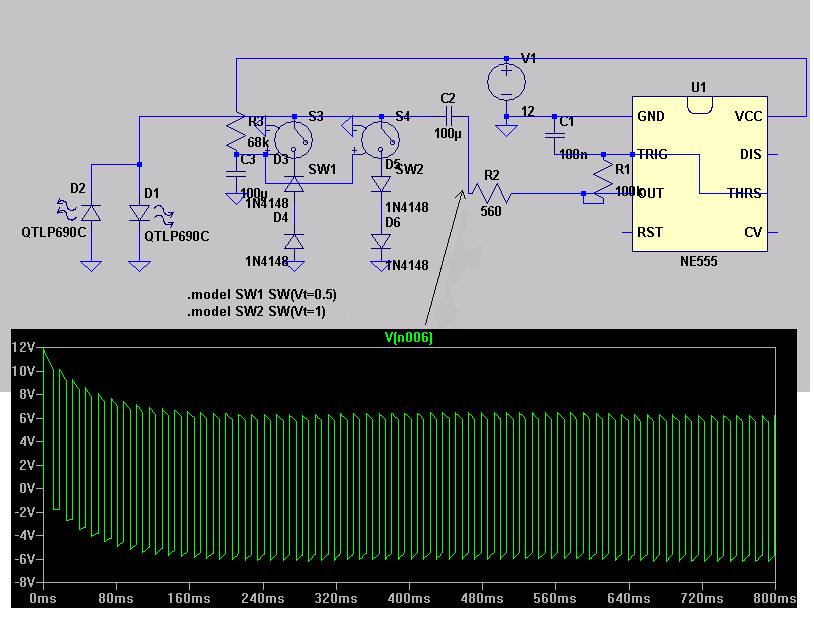Select the S4 switch symbol
The width and height of the screenshot is (814, 617).
tap(380, 140)
